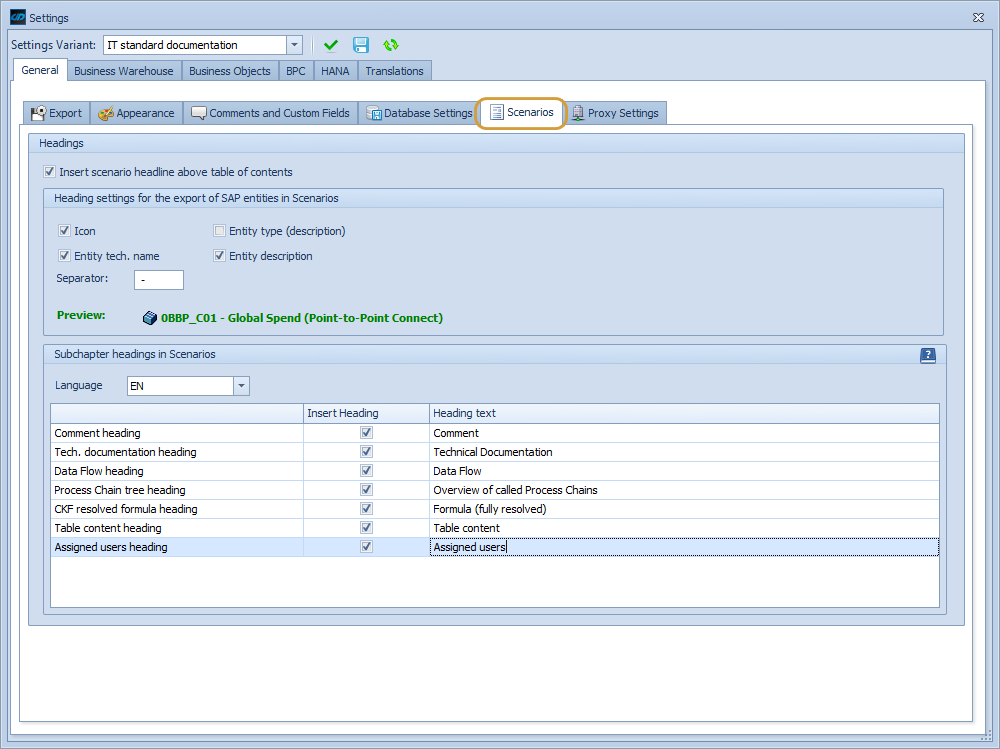This screenshot has width=1000, height=749.
Task: Enable Entity type (description) checkbox
Action: (219, 231)
